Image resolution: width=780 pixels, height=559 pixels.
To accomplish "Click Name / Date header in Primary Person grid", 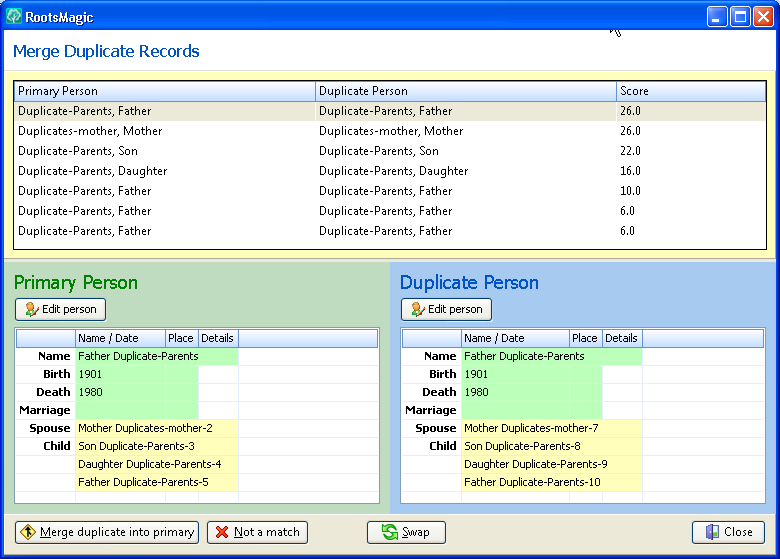I will point(120,338).
